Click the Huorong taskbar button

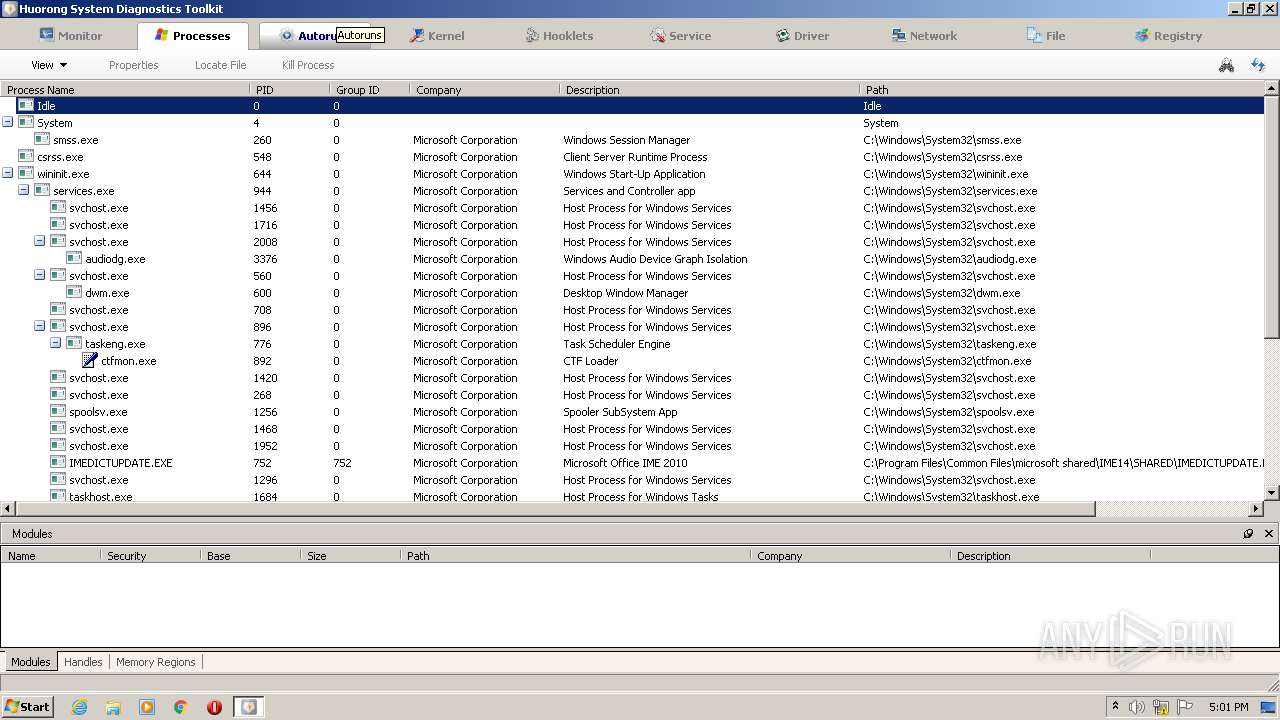point(248,707)
